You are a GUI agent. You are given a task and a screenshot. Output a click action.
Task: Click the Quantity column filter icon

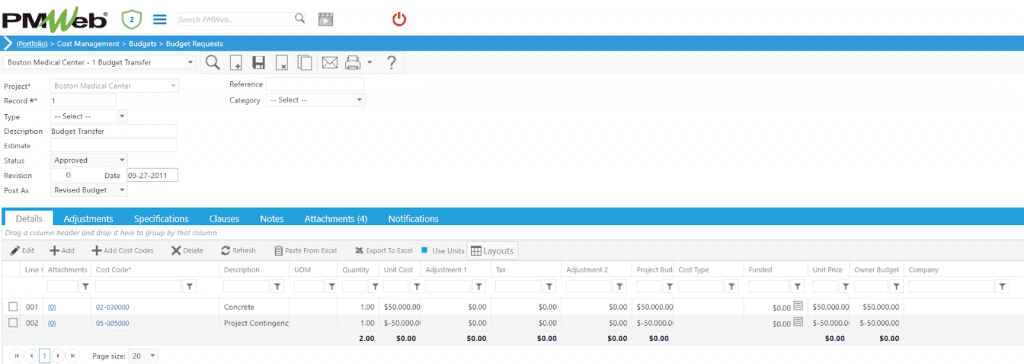click(375, 286)
